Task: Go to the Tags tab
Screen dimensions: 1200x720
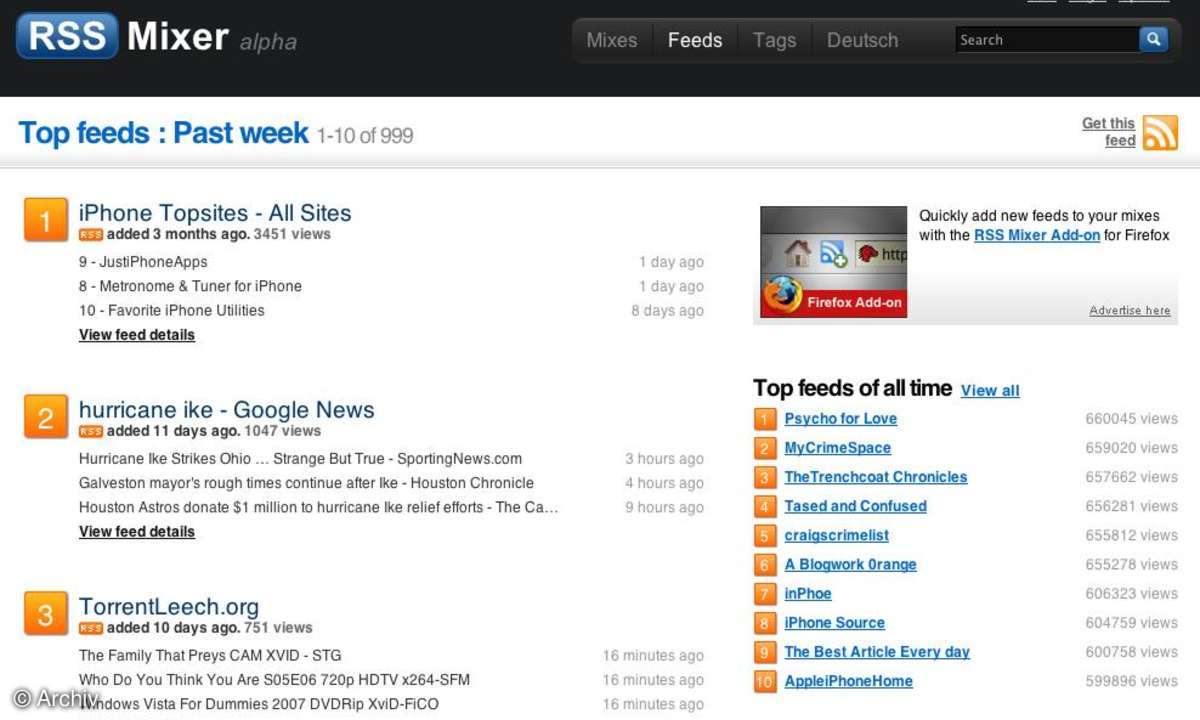Action: coord(775,40)
